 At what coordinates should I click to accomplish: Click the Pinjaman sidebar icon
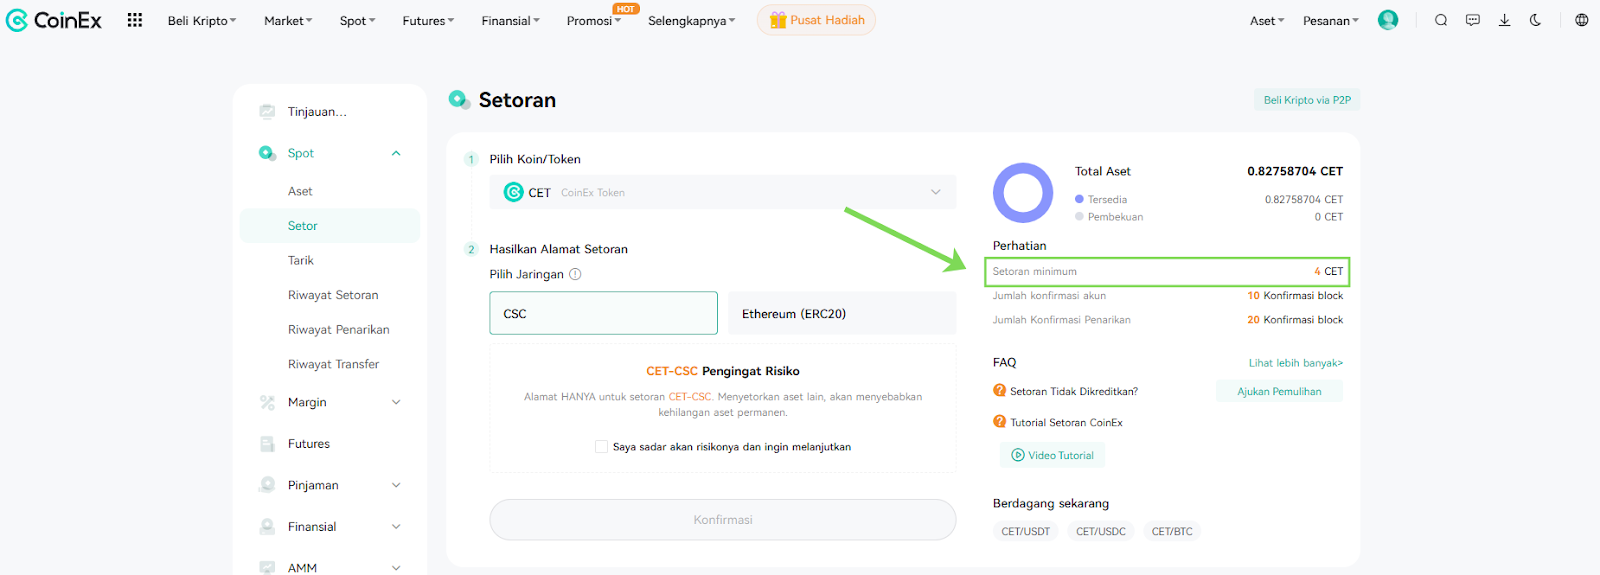tap(267, 485)
